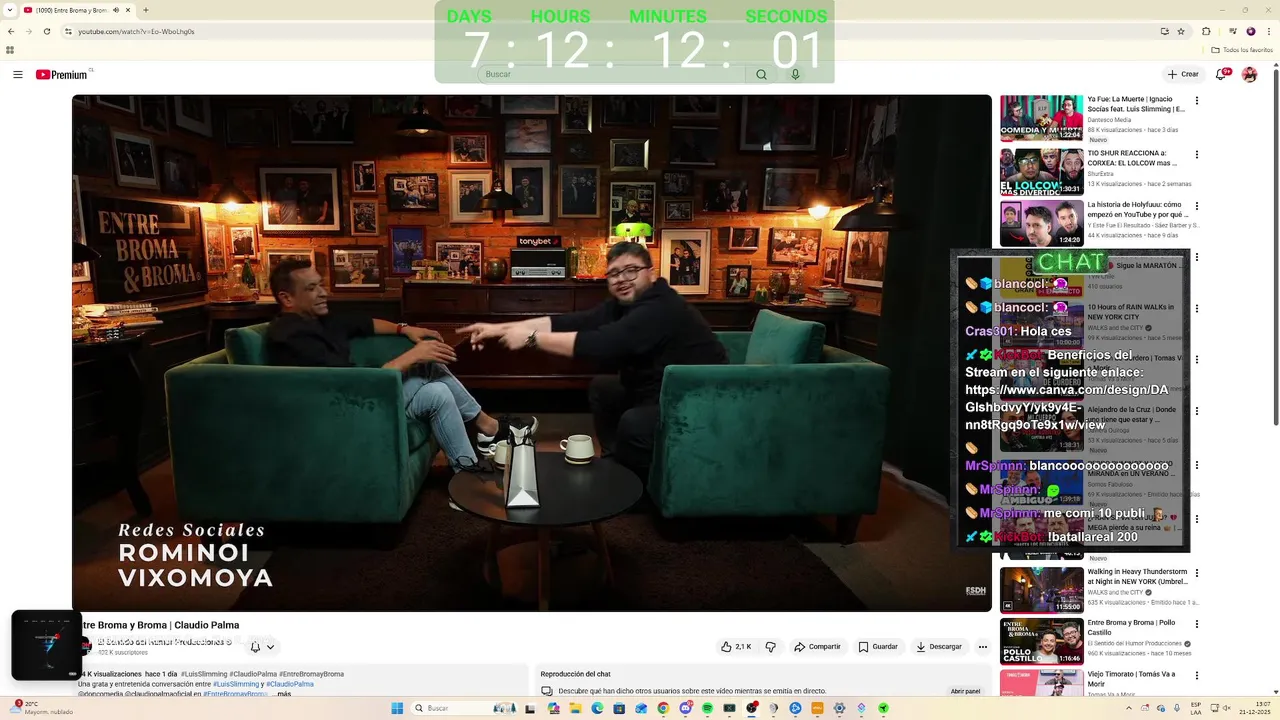The image size is (1280, 720).
Task: Expand description with ...más link
Action: pyautogui.click(x=284, y=693)
